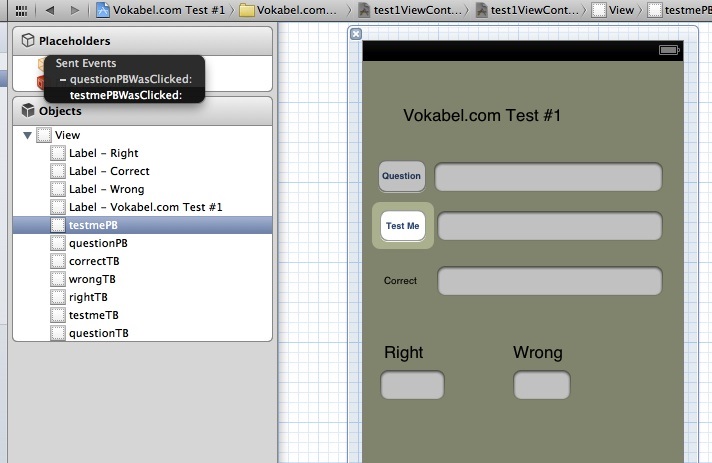The width and height of the screenshot is (712, 463).
Task: Click the Placeholders cube icon
Action: pyautogui.click(x=28, y=40)
